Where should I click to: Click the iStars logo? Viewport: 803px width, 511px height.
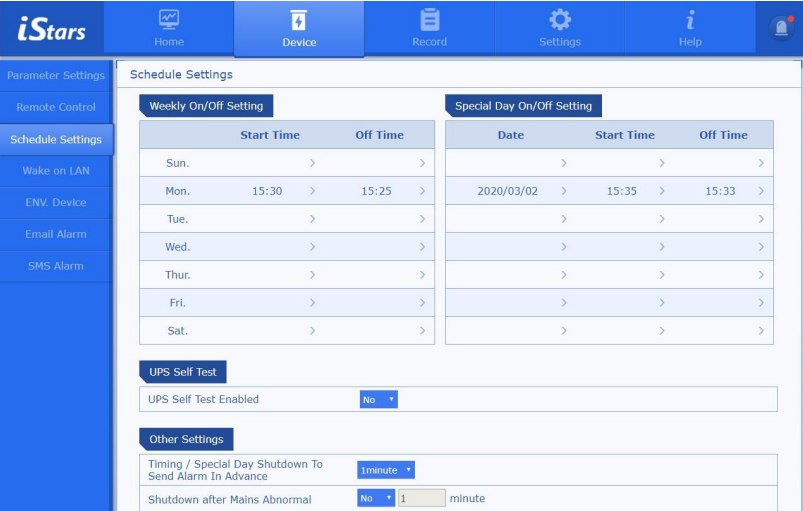coord(52,29)
